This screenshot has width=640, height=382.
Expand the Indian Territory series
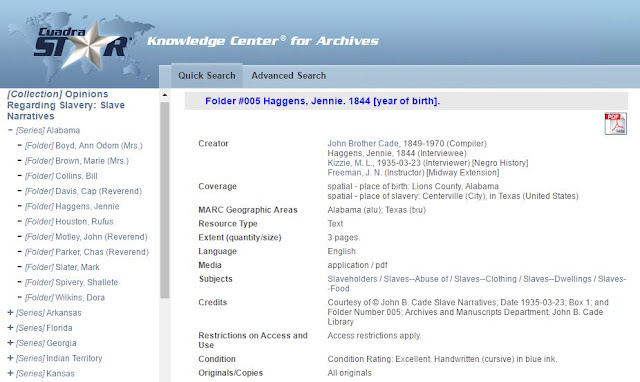tap(11, 358)
